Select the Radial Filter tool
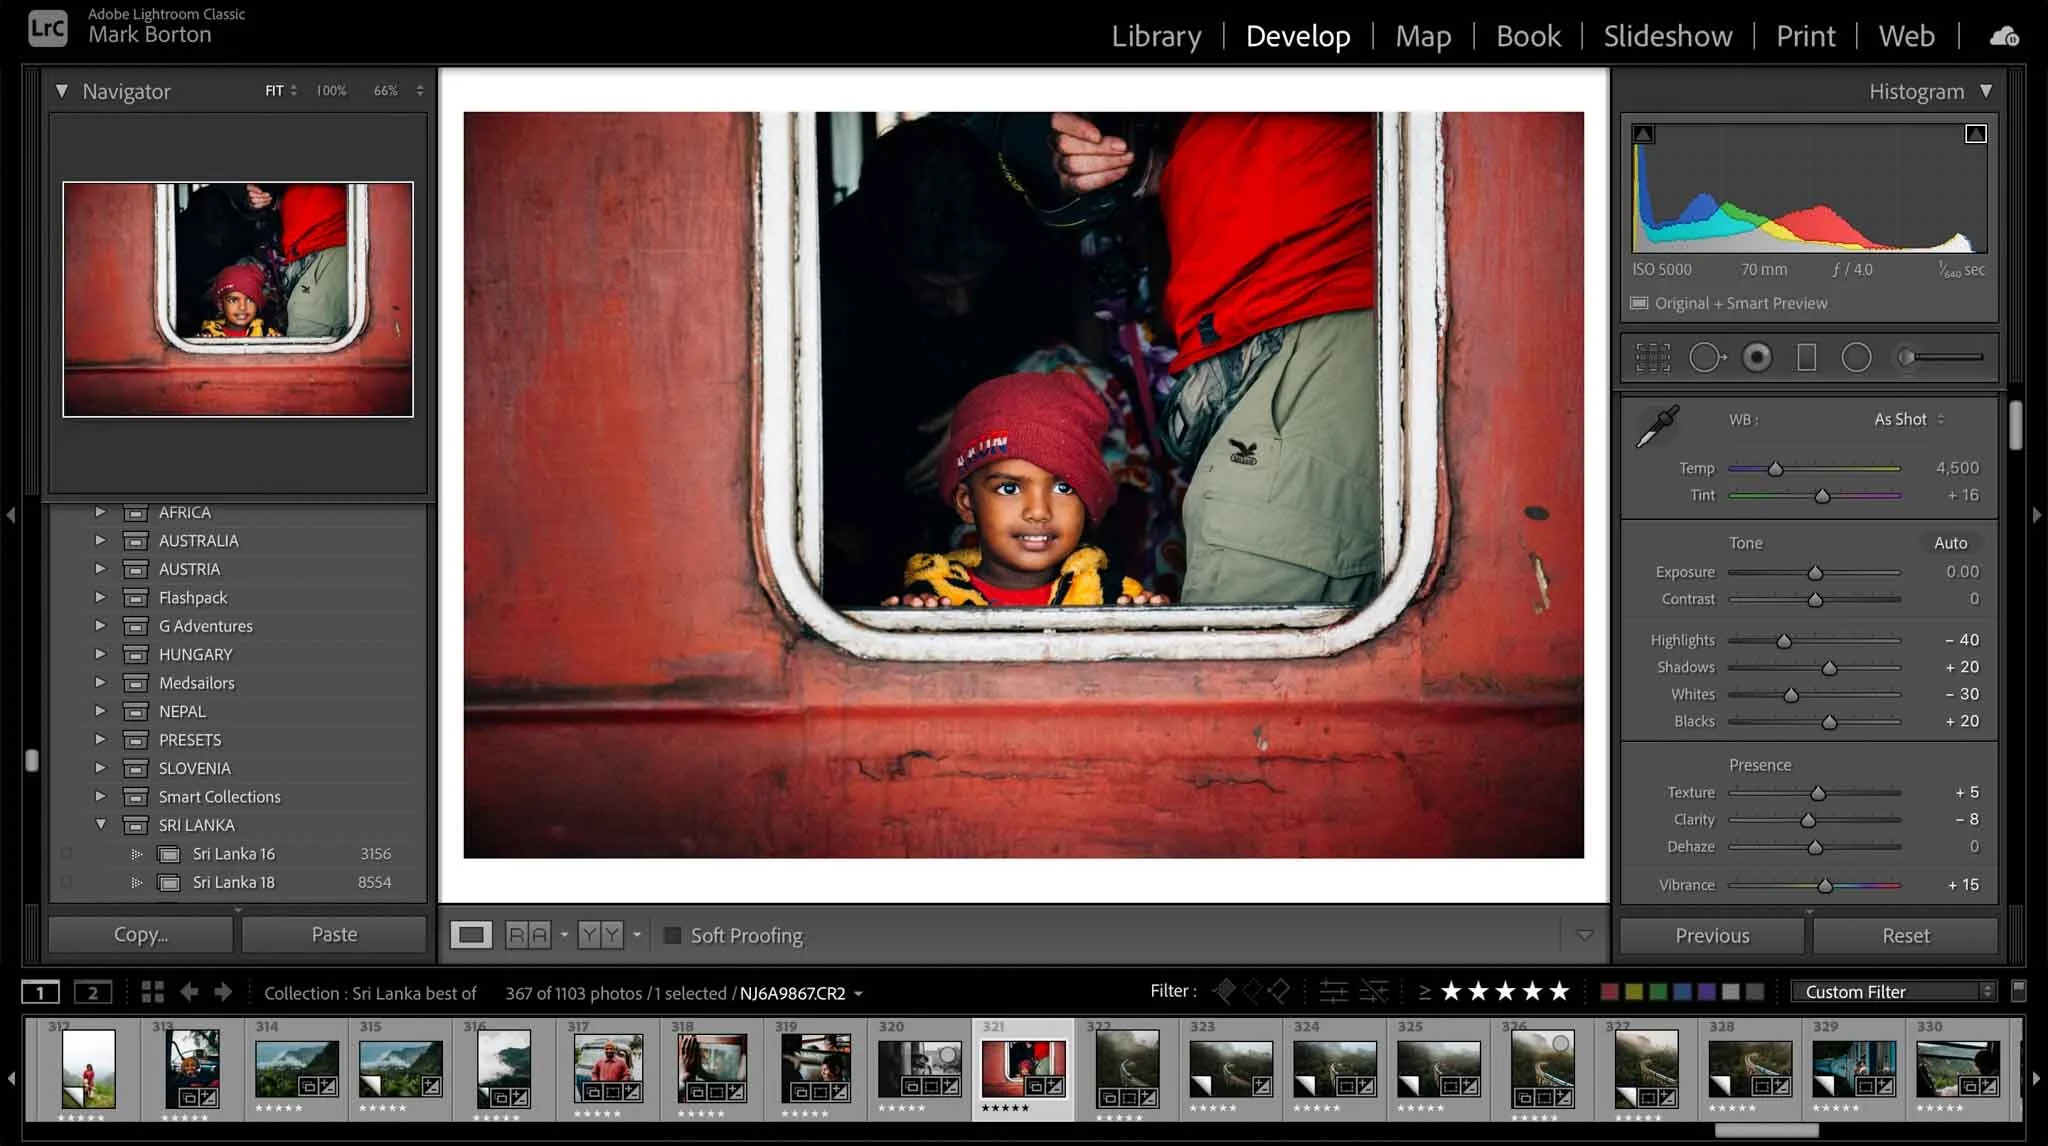This screenshot has width=2048, height=1146. point(1857,357)
